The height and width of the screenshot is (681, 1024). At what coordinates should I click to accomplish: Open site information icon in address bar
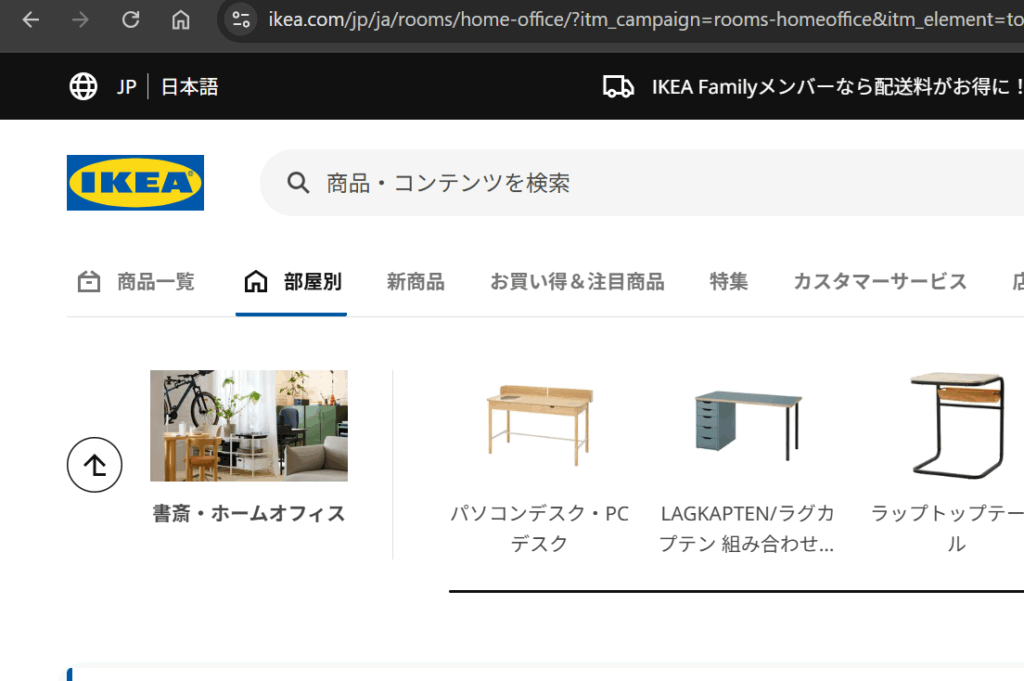pos(240,20)
